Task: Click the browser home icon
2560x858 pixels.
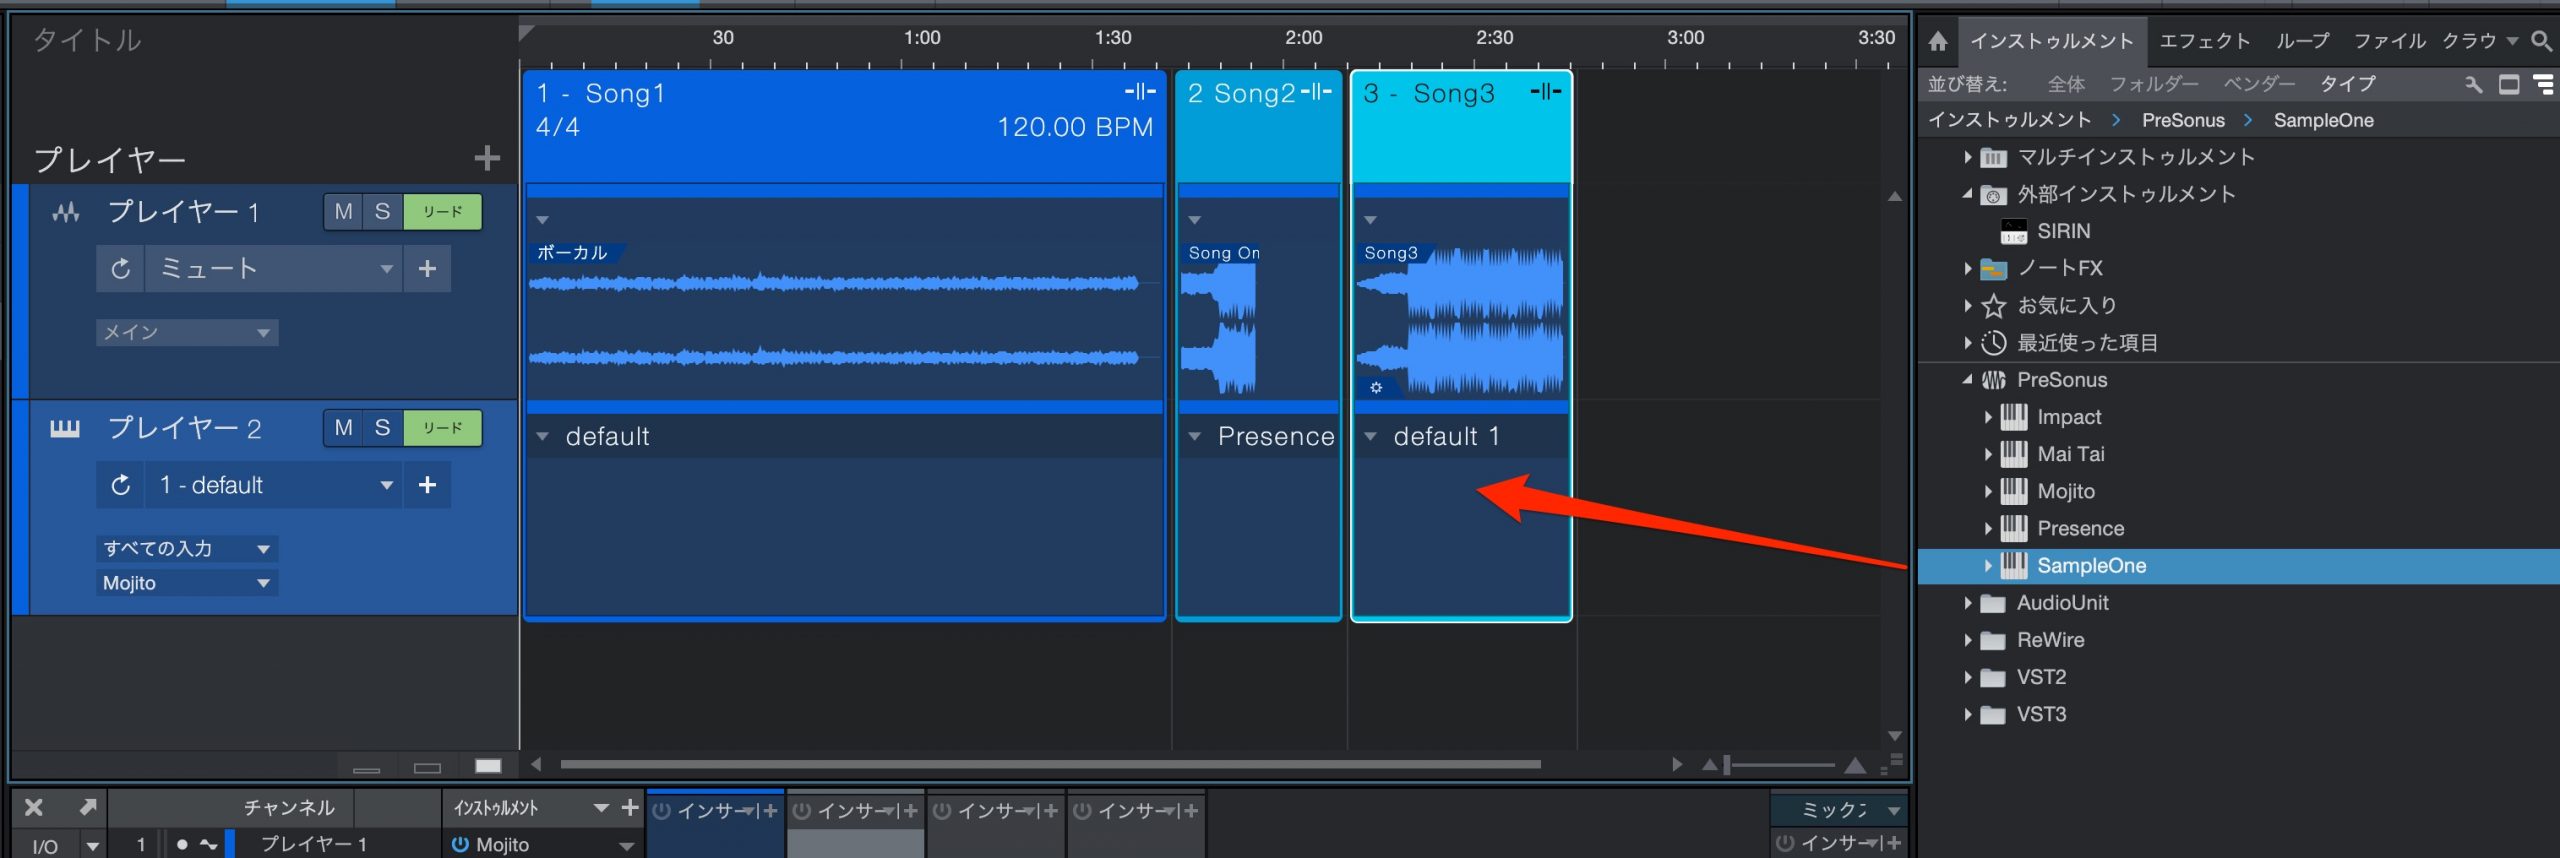Action: click(x=1938, y=41)
